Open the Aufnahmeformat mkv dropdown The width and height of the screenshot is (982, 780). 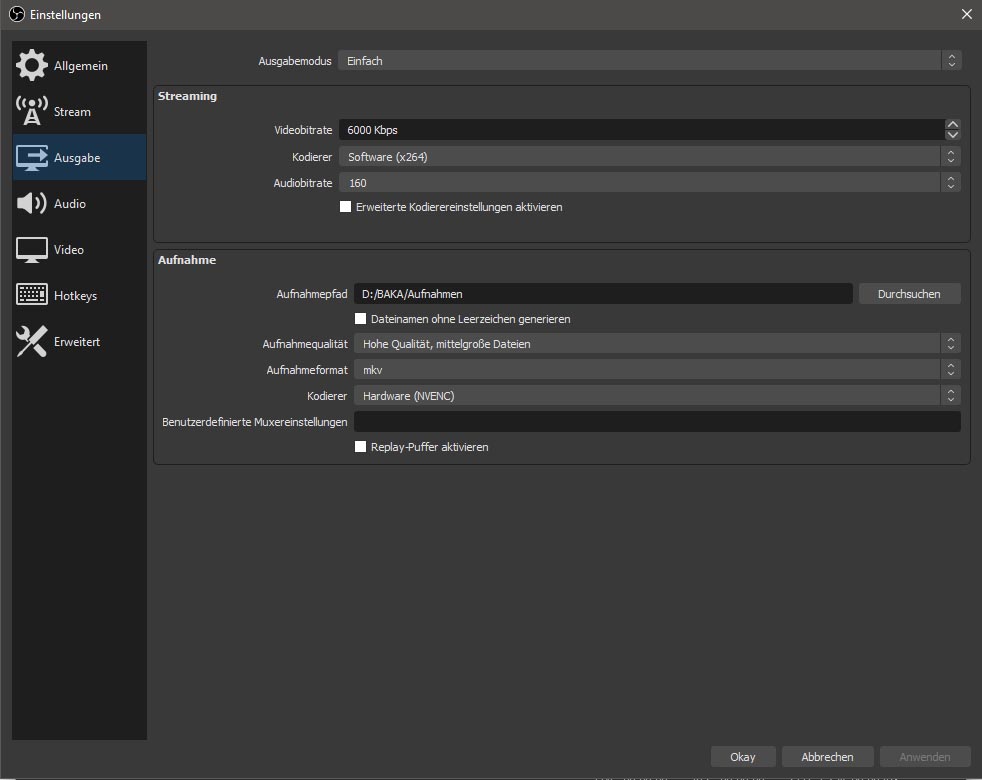pos(656,370)
